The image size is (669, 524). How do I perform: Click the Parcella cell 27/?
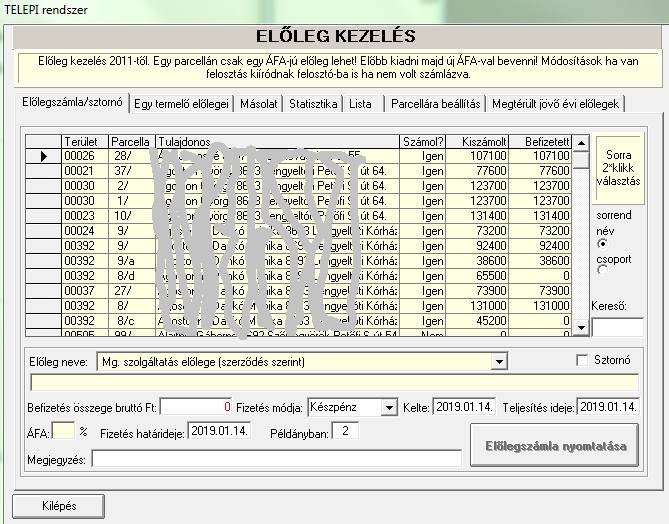[x=131, y=291]
